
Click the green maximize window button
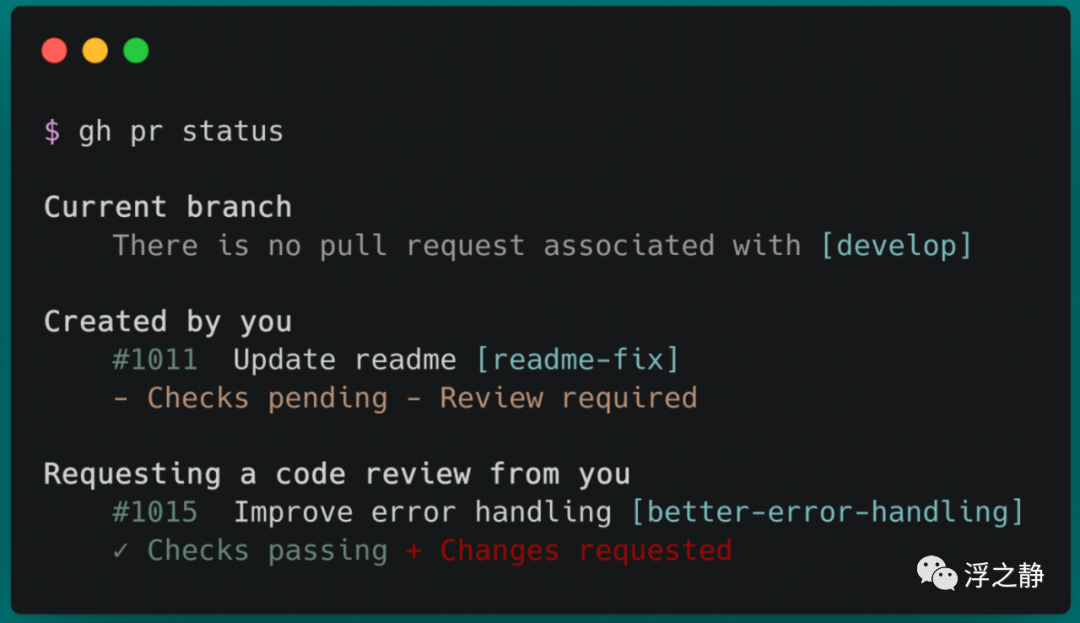click(x=136, y=50)
